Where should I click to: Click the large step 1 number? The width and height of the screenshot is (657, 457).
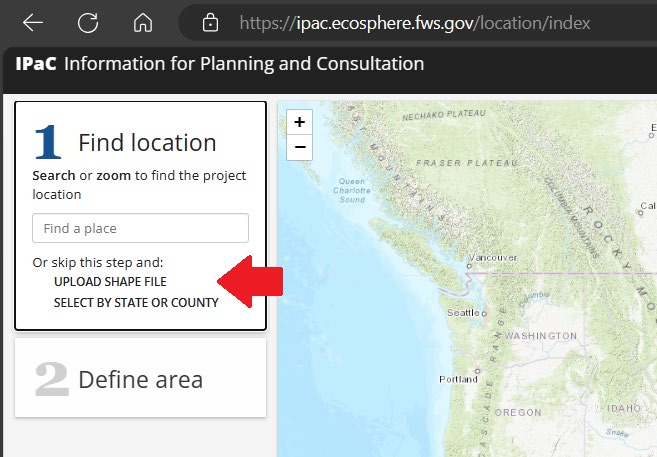coord(48,142)
